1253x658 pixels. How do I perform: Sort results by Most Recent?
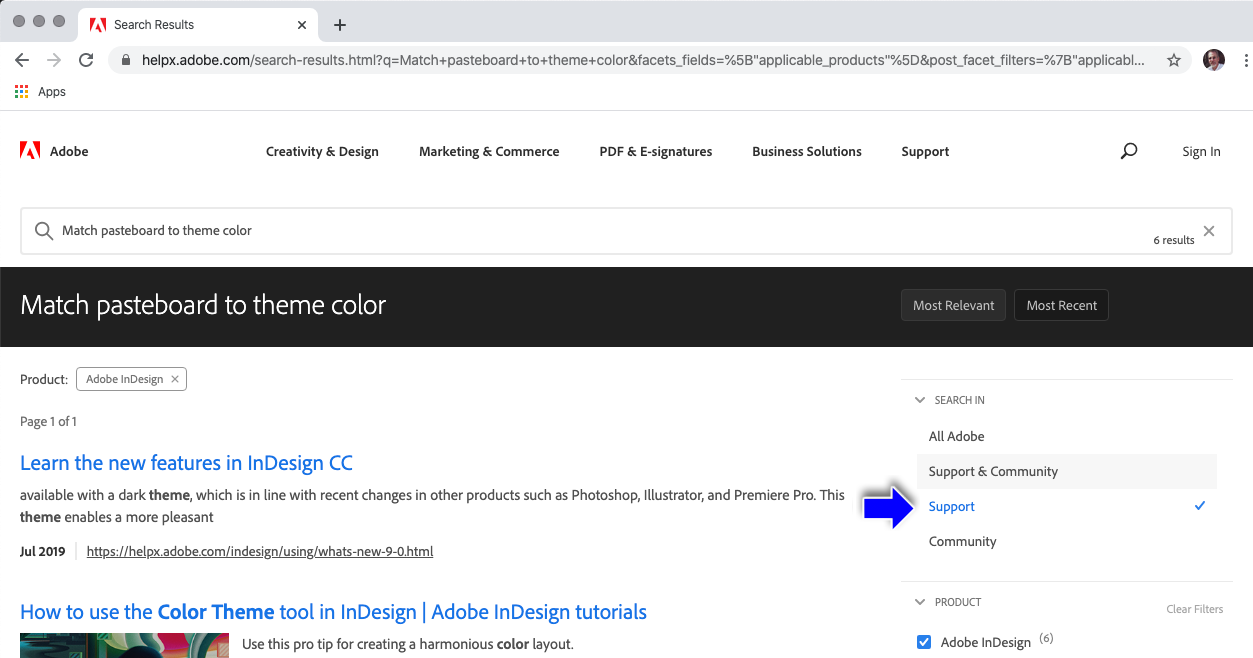(1061, 306)
